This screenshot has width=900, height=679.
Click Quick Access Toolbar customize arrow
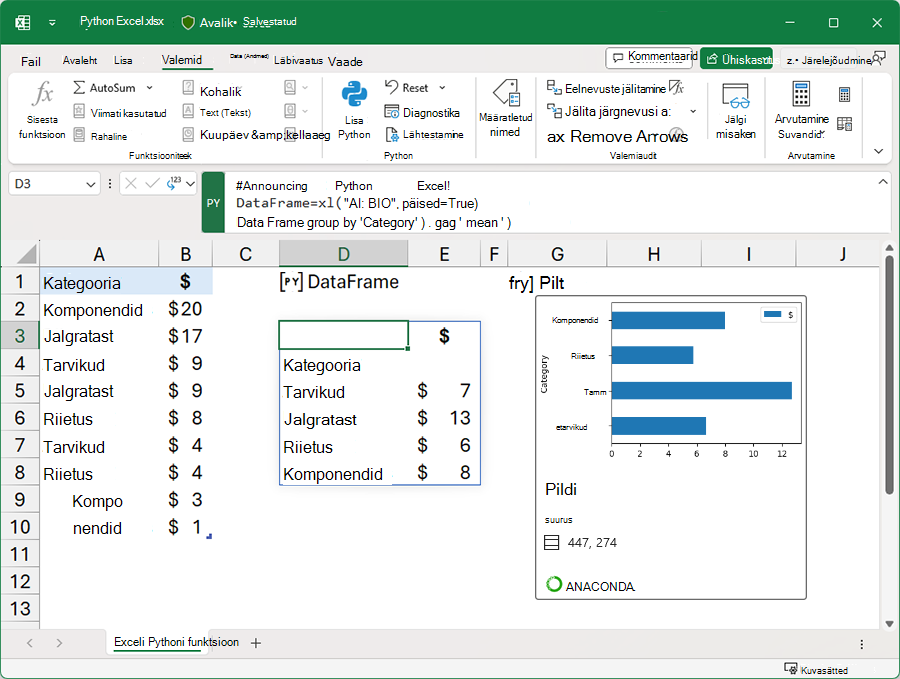pyautogui.click(x=52, y=22)
